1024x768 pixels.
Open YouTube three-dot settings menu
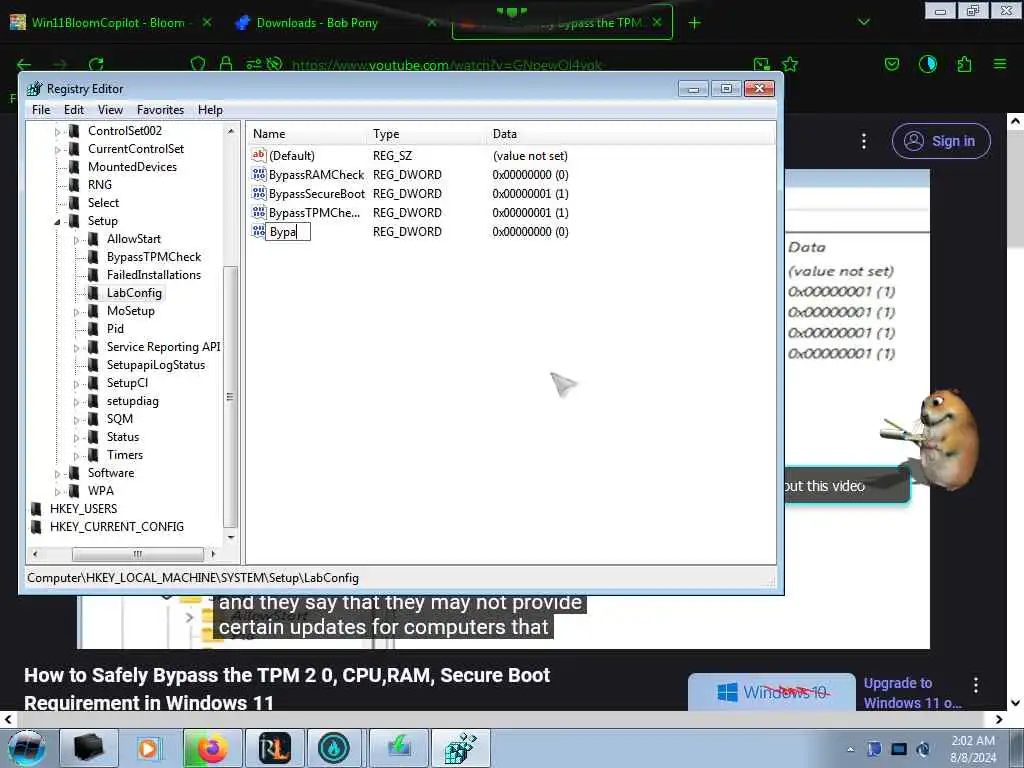(863, 141)
